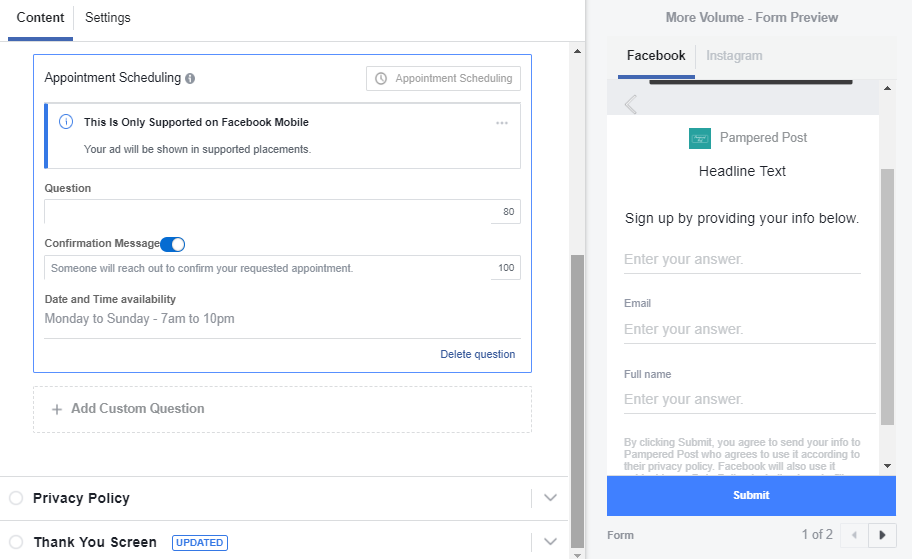912x559 pixels.
Task: Toggle the Confirmation Message switch
Action: pyautogui.click(x=173, y=244)
